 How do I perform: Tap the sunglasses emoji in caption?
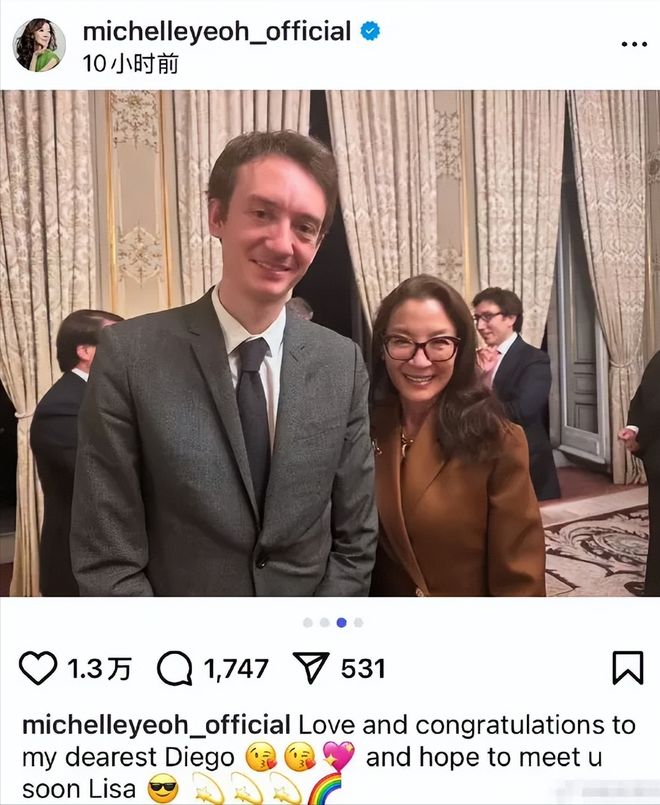pyautogui.click(x=163, y=790)
